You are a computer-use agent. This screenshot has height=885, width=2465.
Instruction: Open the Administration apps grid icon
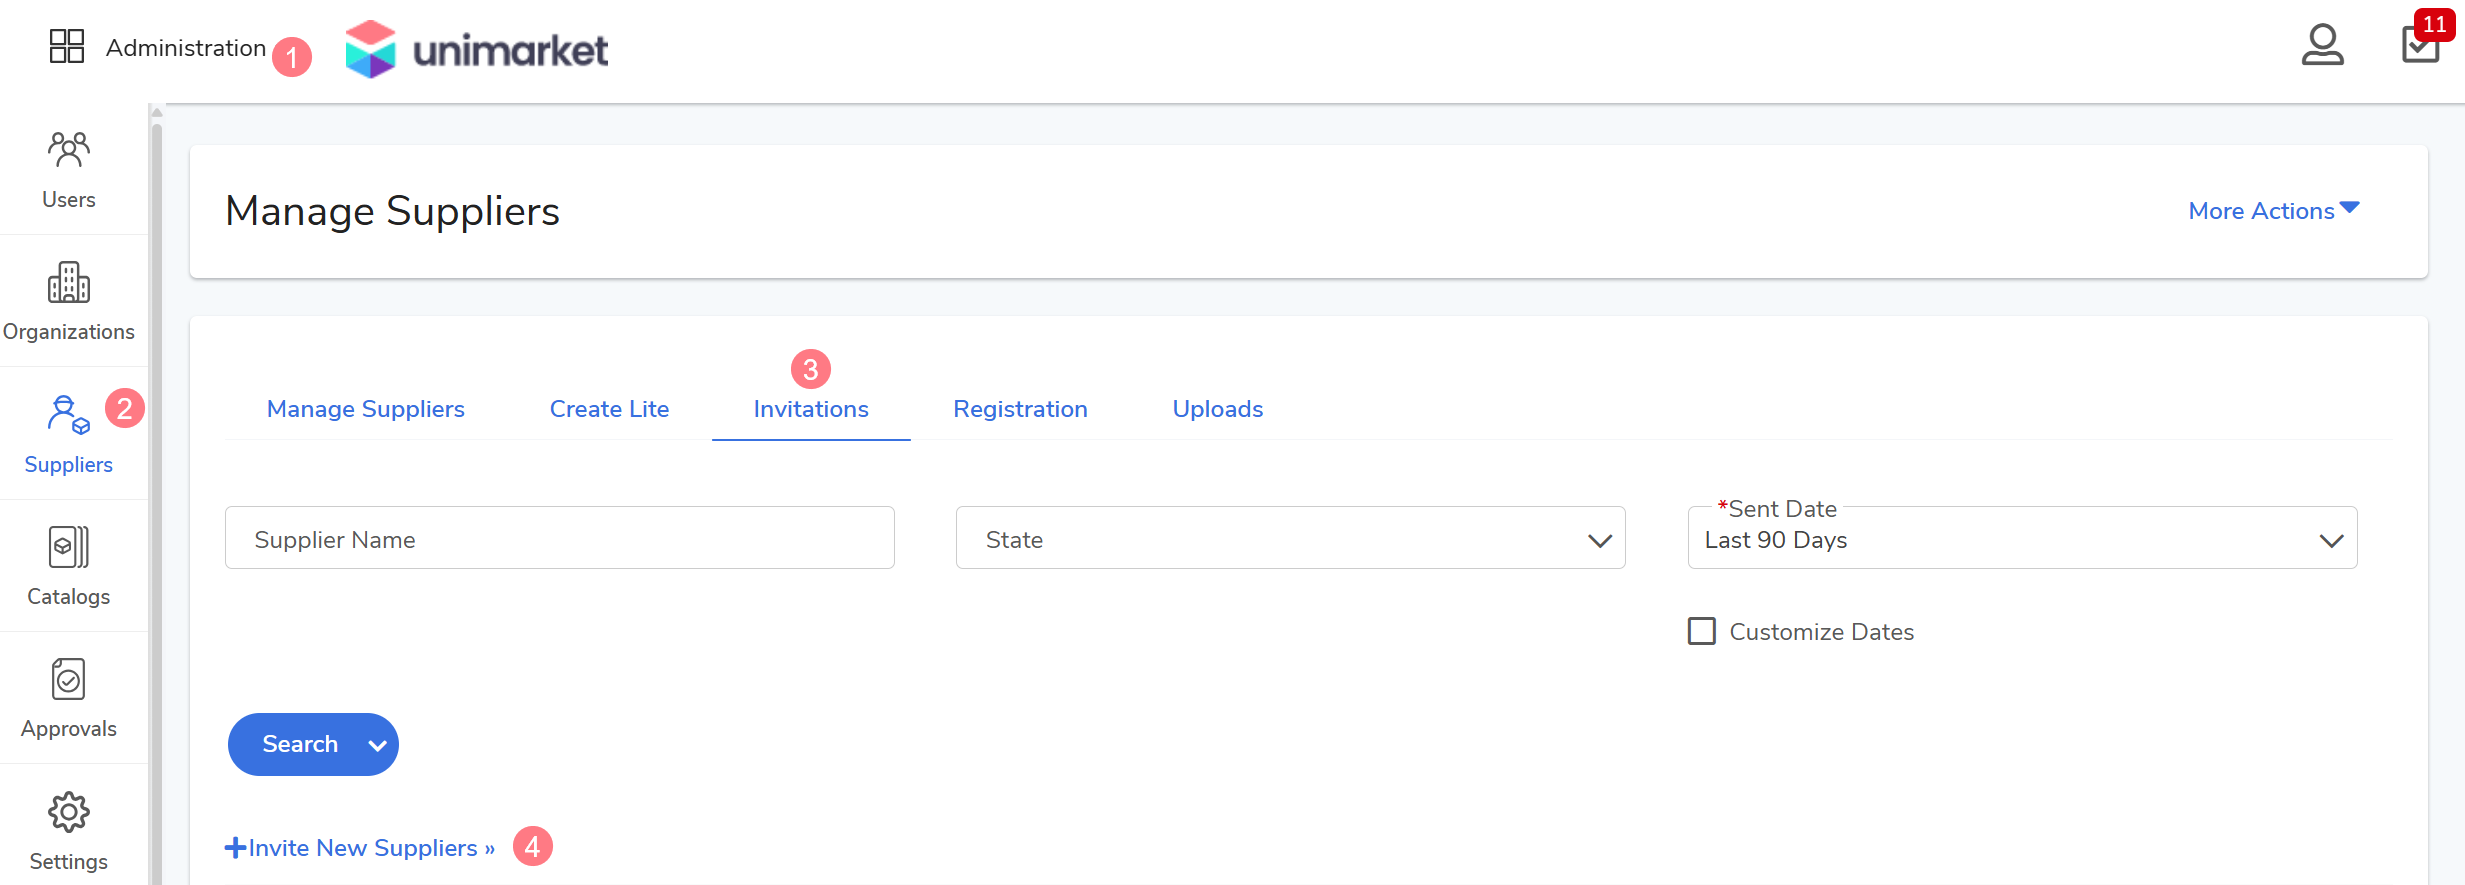(x=67, y=46)
